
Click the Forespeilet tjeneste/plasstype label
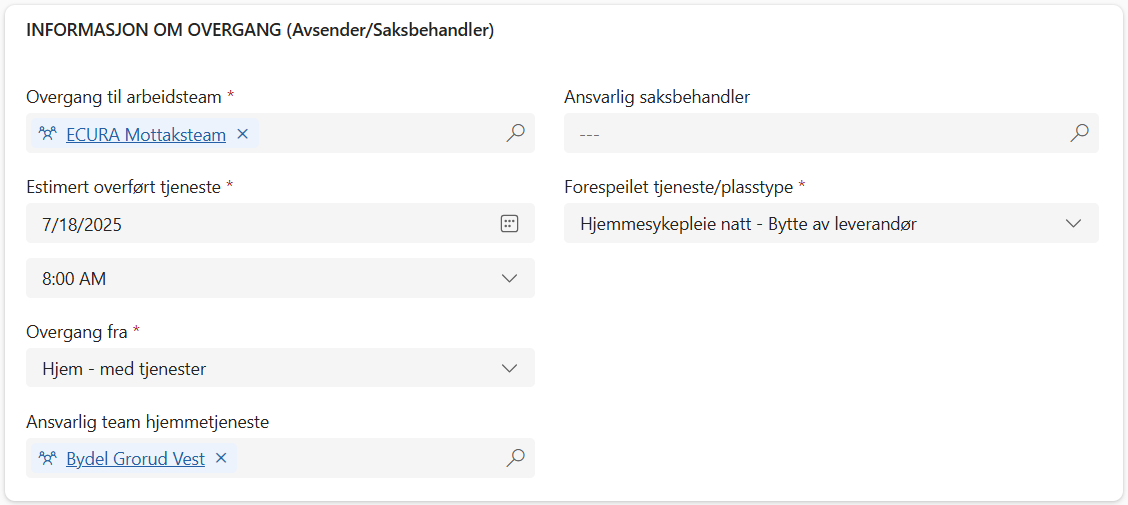pos(678,187)
